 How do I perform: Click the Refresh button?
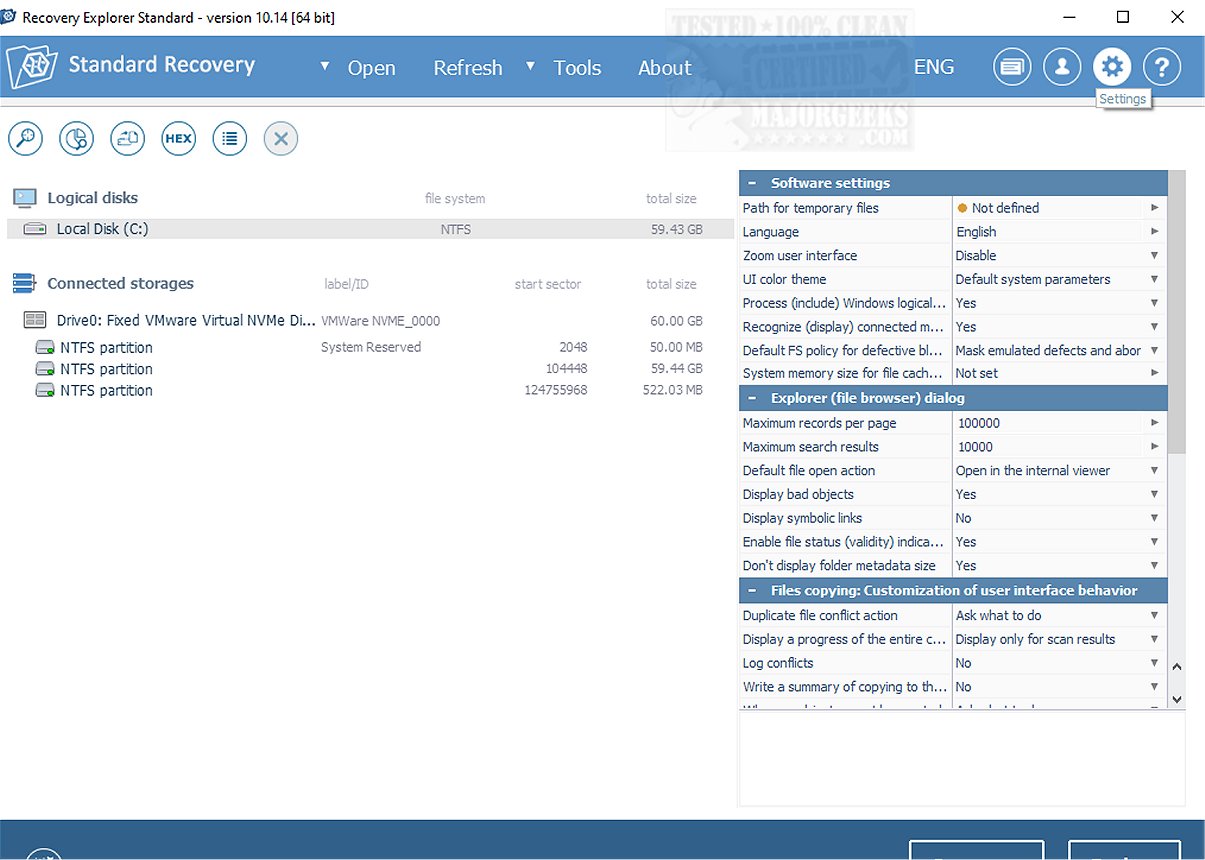pyautogui.click(x=467, y=68)
